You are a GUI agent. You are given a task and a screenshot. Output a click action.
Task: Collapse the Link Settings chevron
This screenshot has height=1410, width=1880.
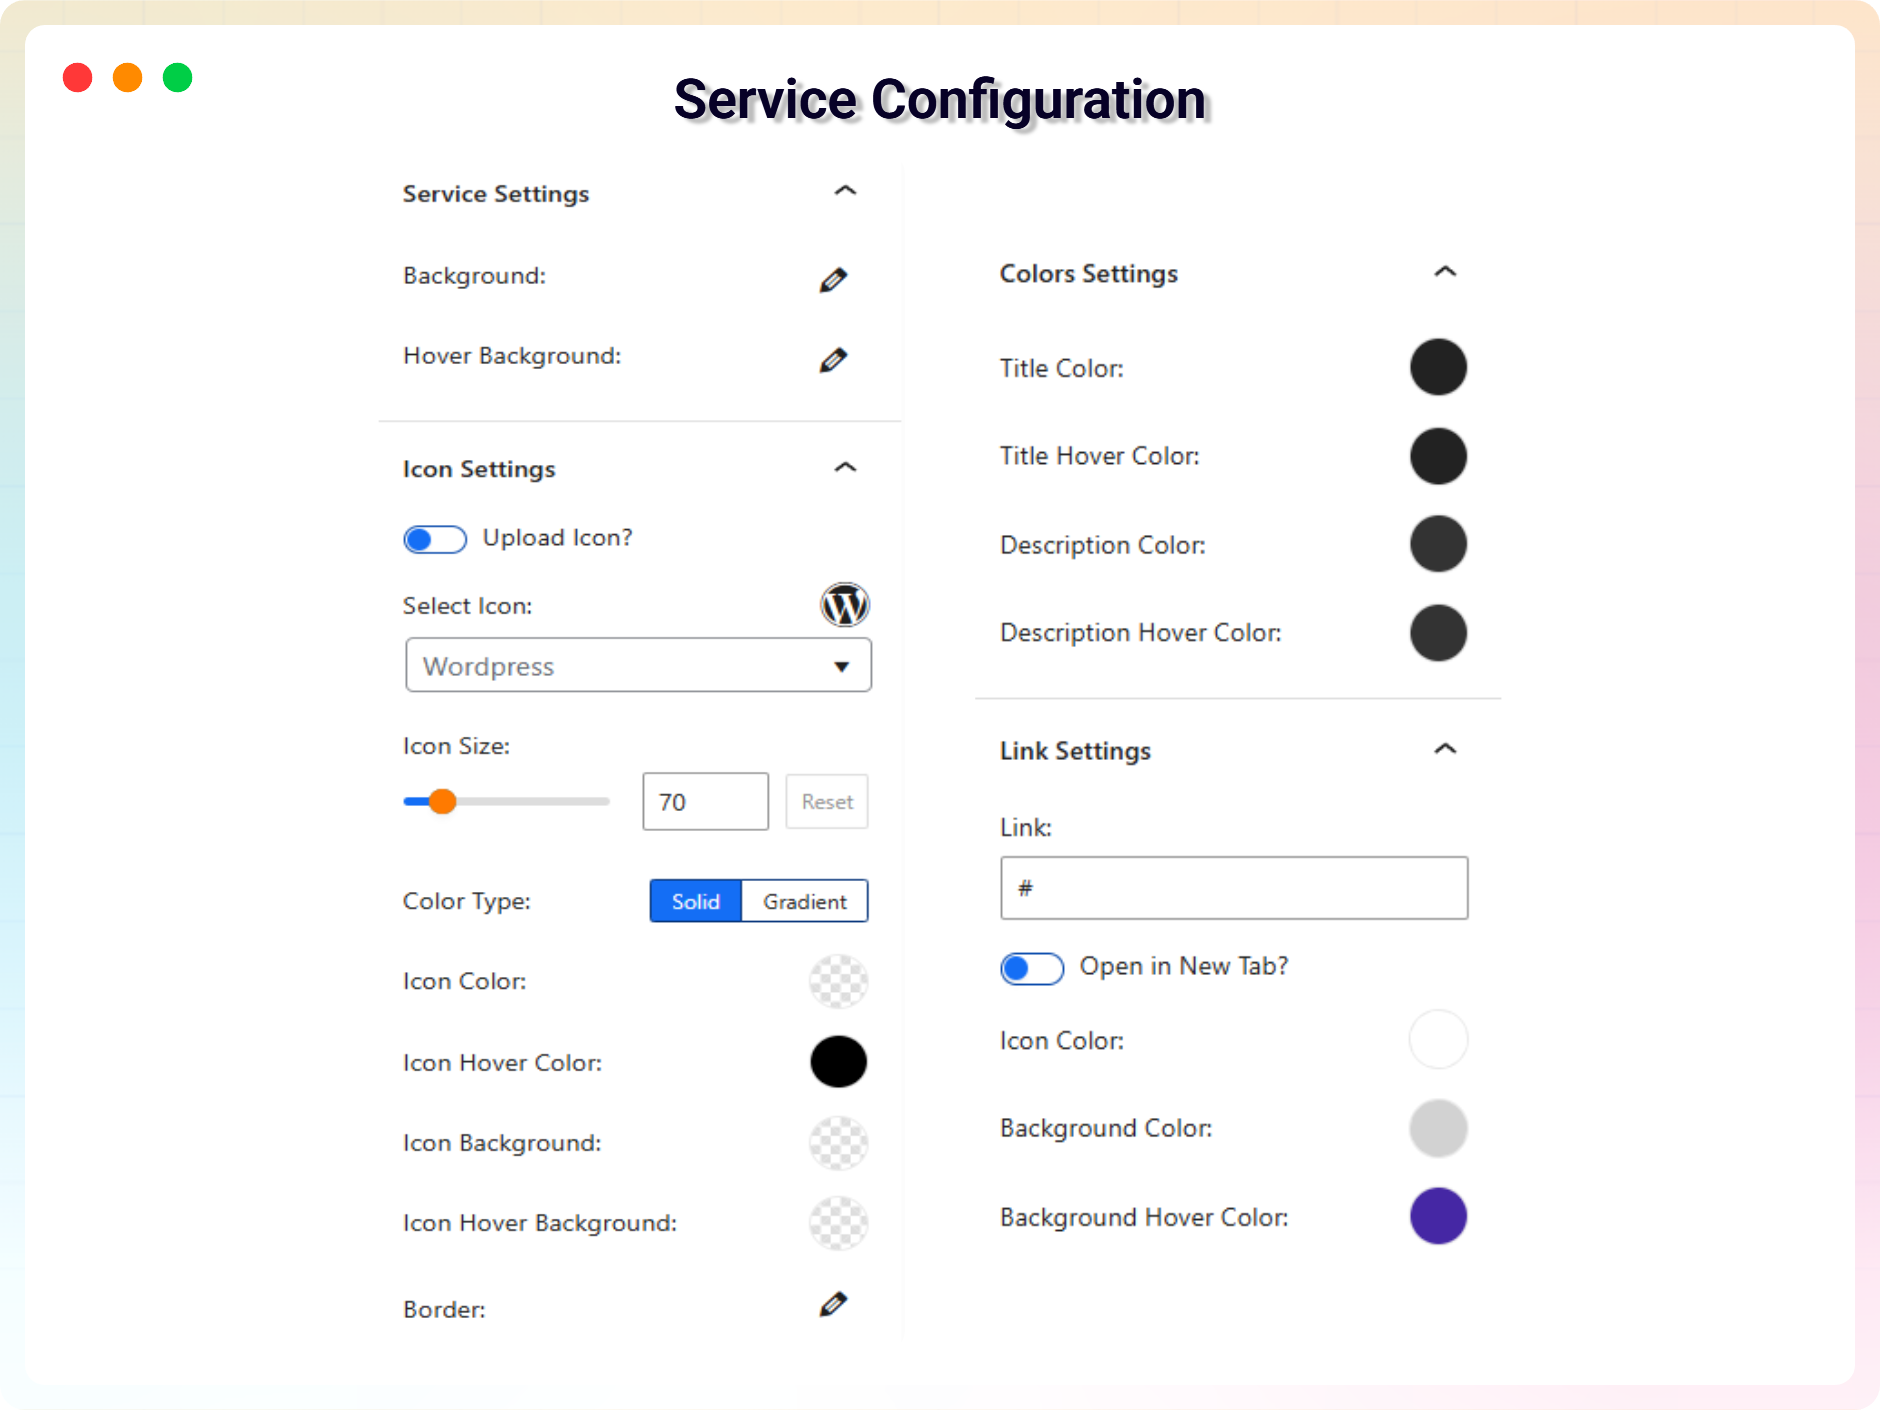coord(1445,749)
